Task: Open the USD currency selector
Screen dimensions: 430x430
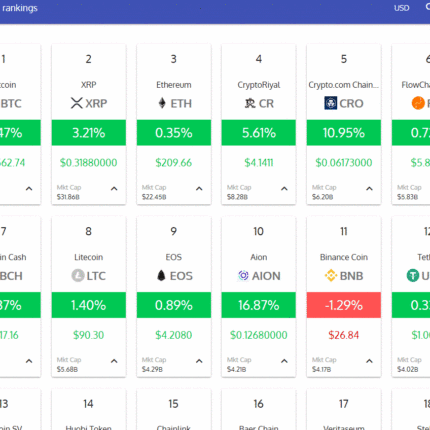Action: (401, 8)
